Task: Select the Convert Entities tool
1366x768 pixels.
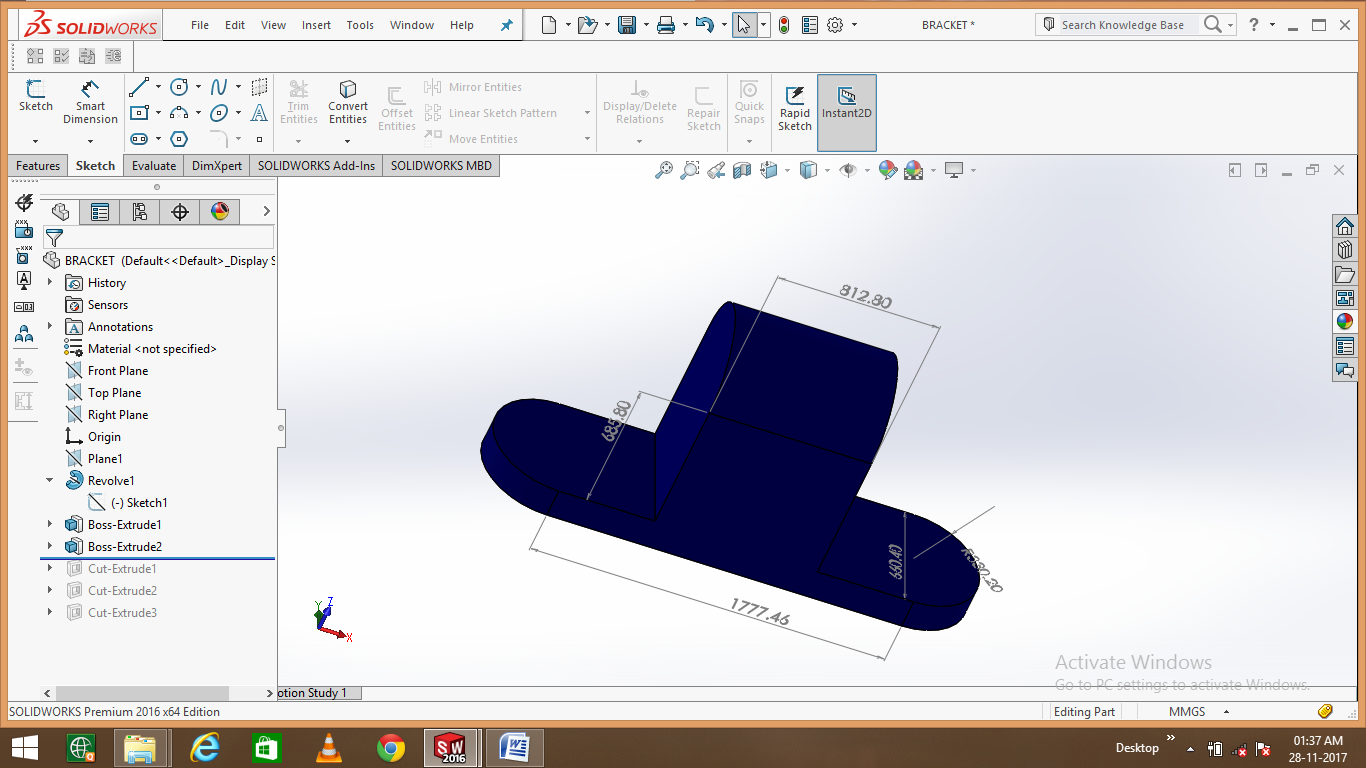Action: 347,100
